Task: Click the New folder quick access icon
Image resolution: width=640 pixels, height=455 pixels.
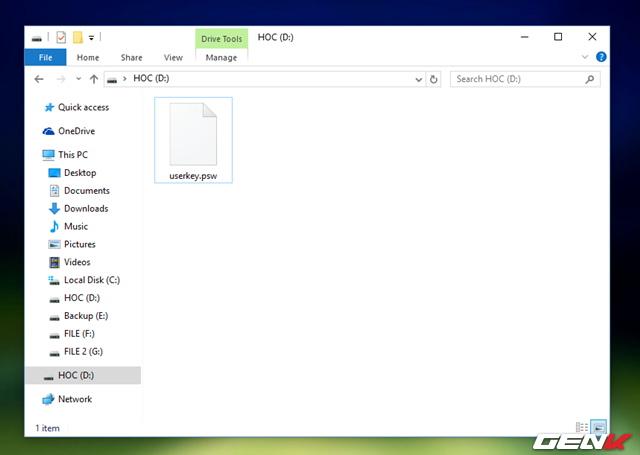Action: pos(78,38)
